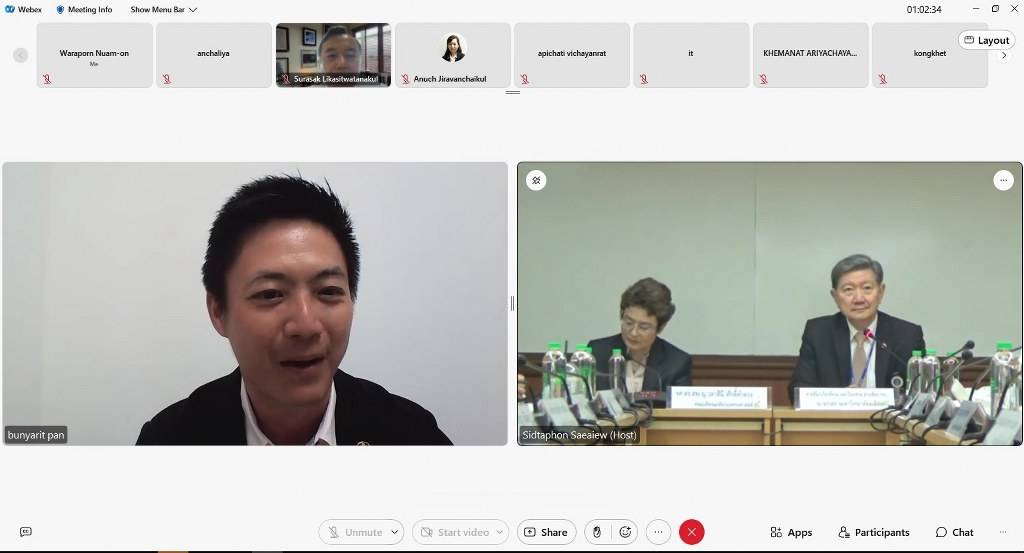
Task: Click muted mic icon on apichati vichayanrat
Action: tap(524, 79)
